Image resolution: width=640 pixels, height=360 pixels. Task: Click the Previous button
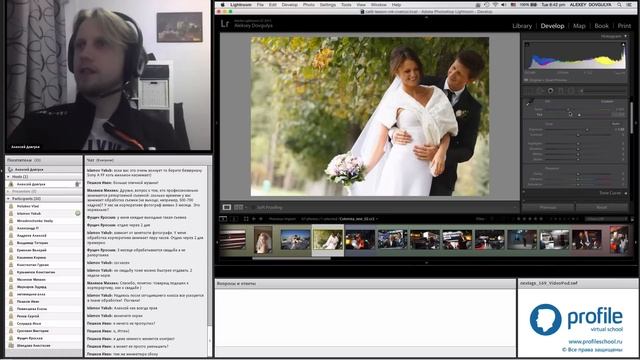(548, 207)
